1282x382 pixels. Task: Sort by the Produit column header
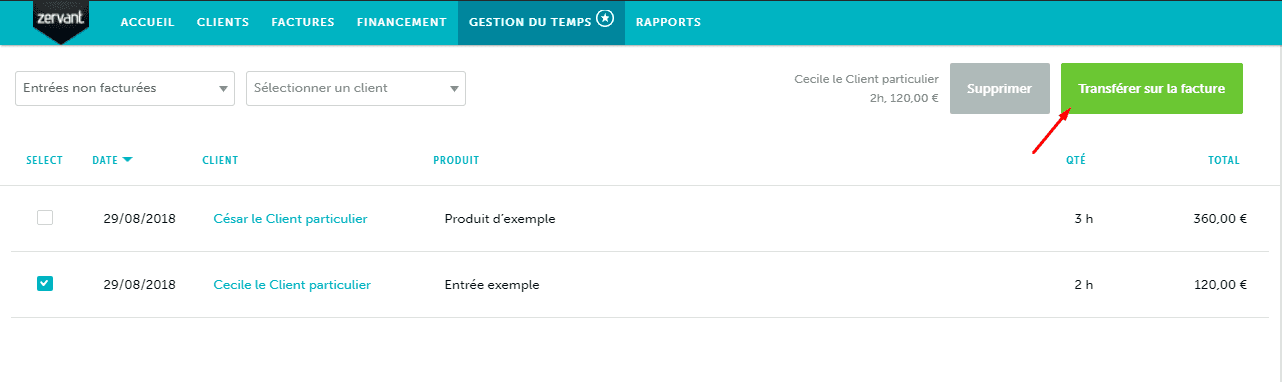(456, 160)
